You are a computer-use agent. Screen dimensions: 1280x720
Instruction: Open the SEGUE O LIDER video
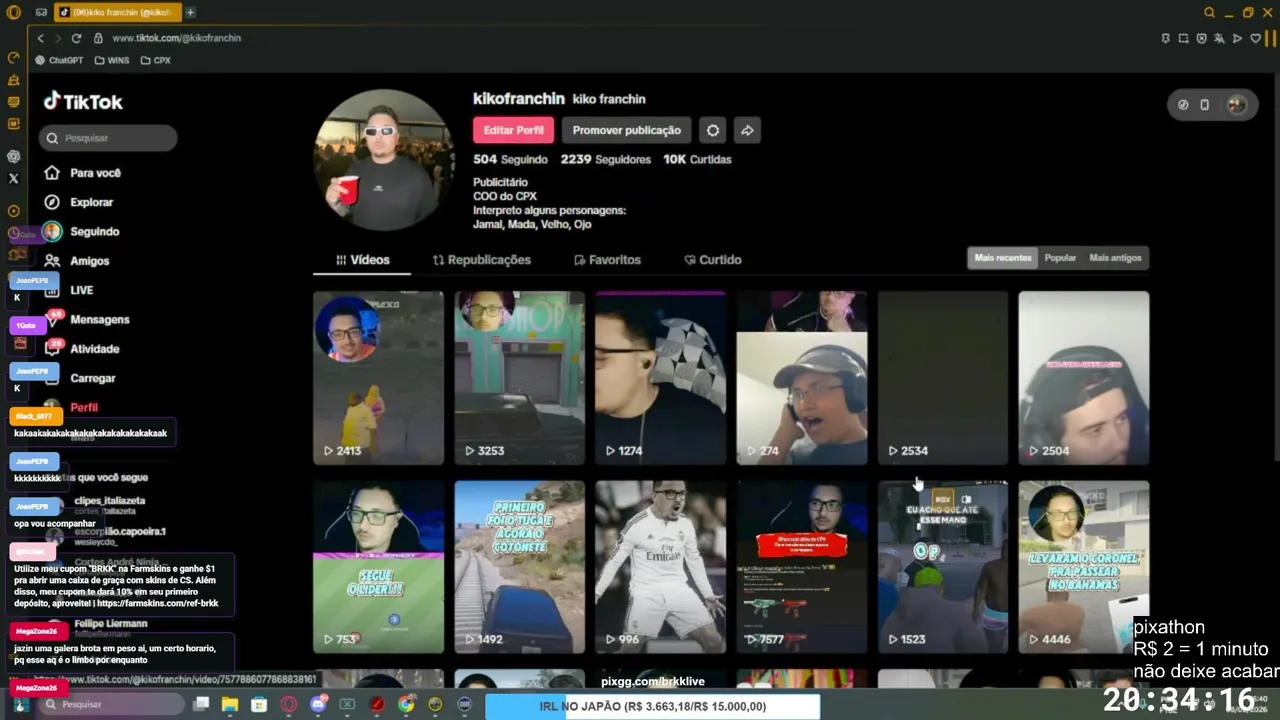[378, 567]
